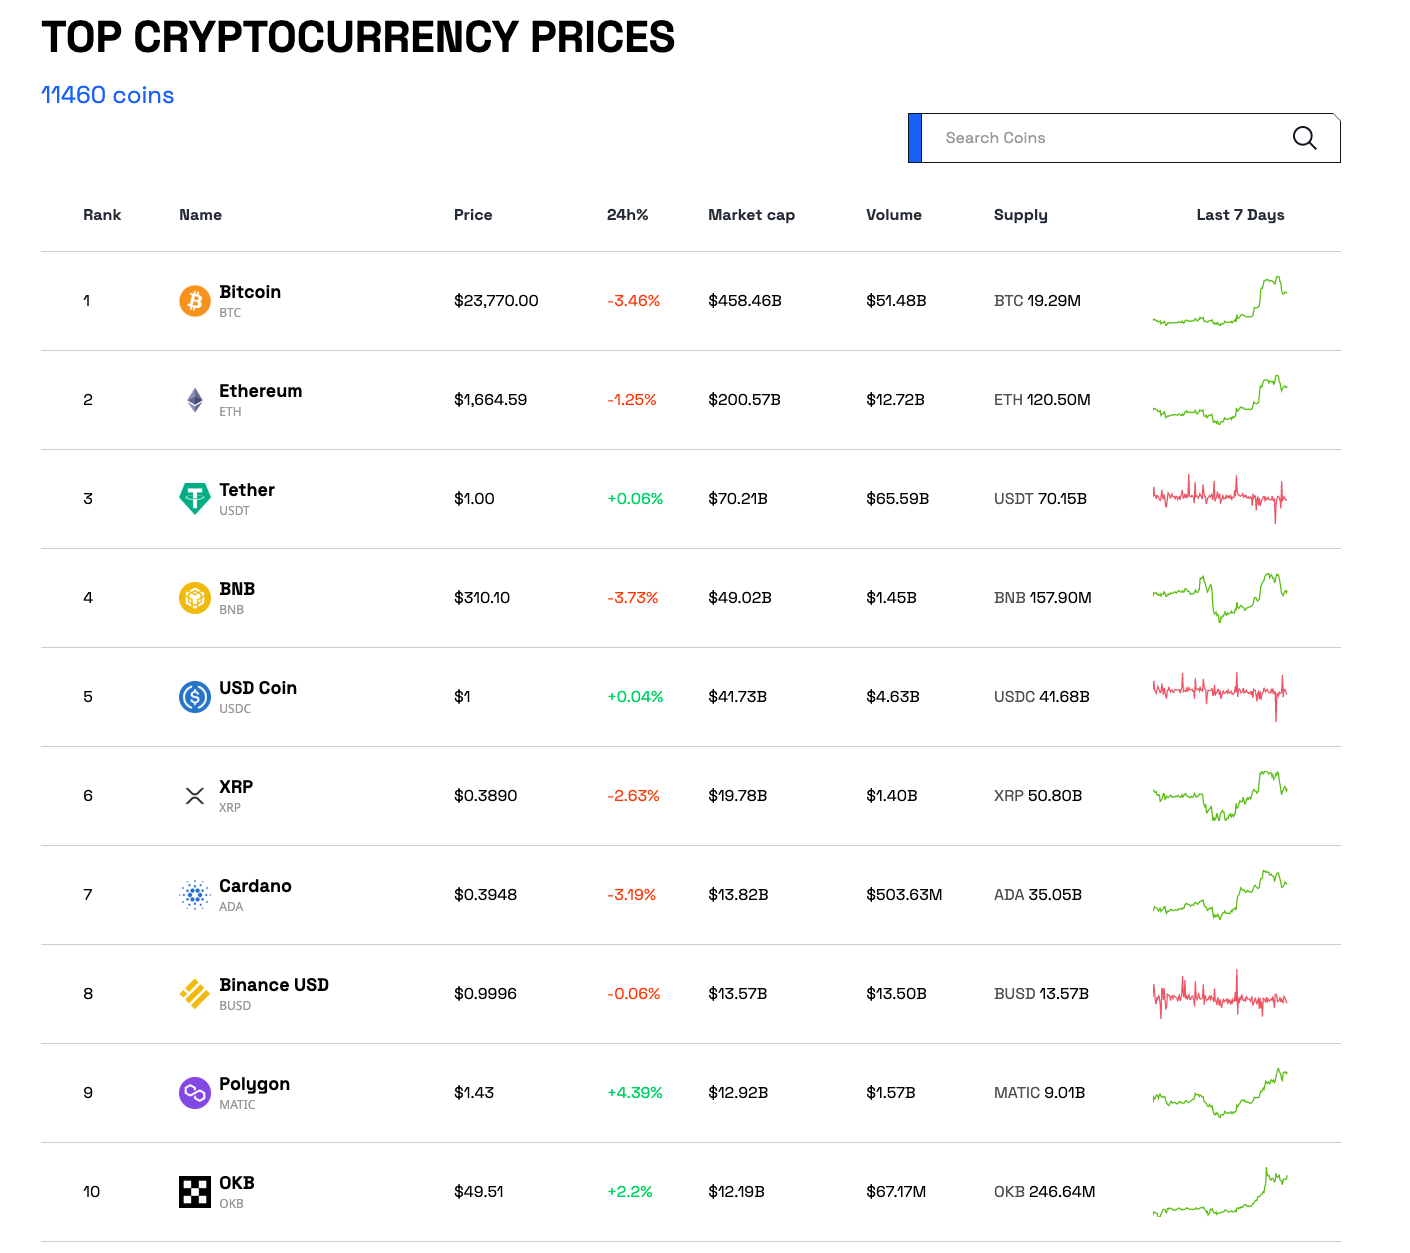1410x1253 pixels.
Task: Click the Bitcoin coin logo icon
Action: 194,301
